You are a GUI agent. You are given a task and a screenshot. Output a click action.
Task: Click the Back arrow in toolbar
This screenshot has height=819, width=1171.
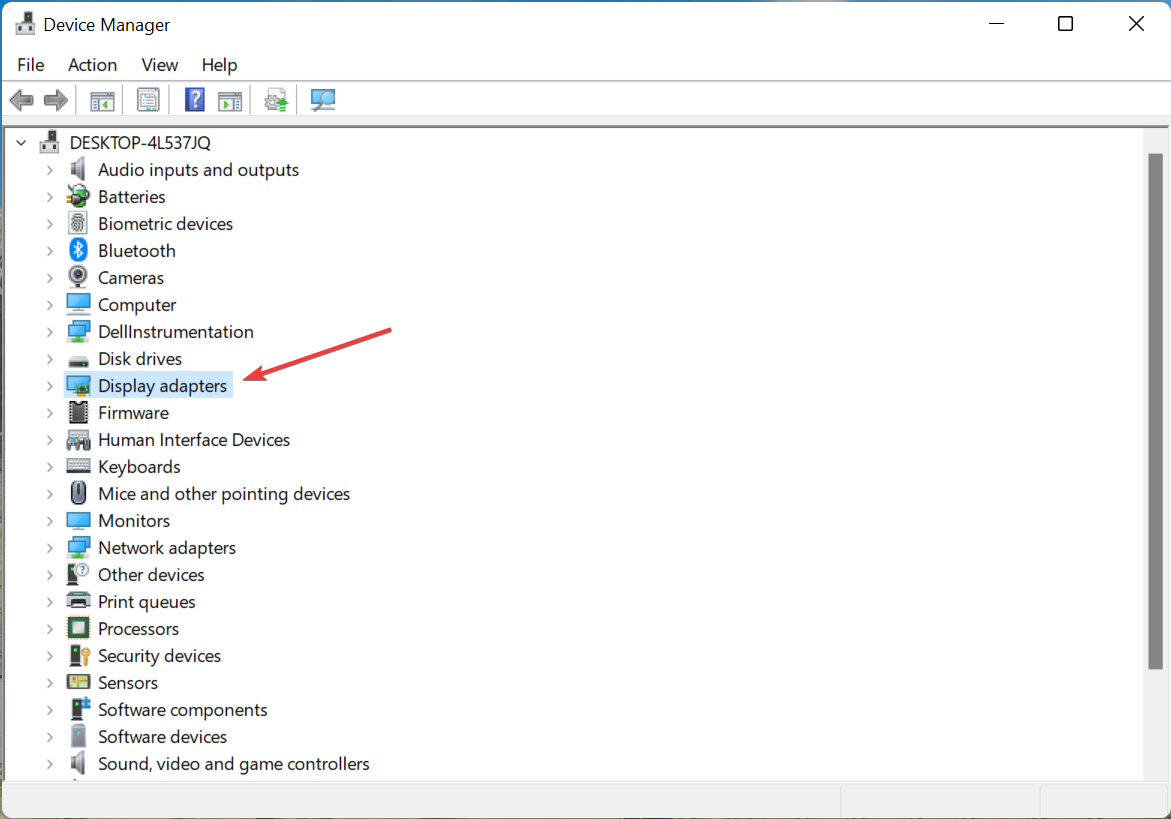(21, 100)
